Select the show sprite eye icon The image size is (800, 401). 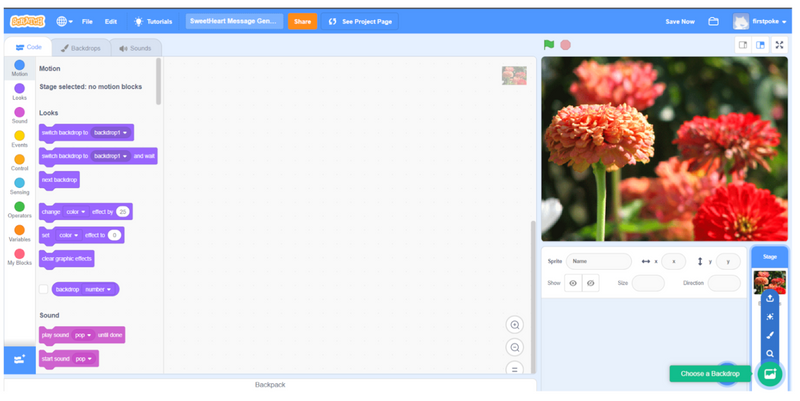[x=573, y=283]
